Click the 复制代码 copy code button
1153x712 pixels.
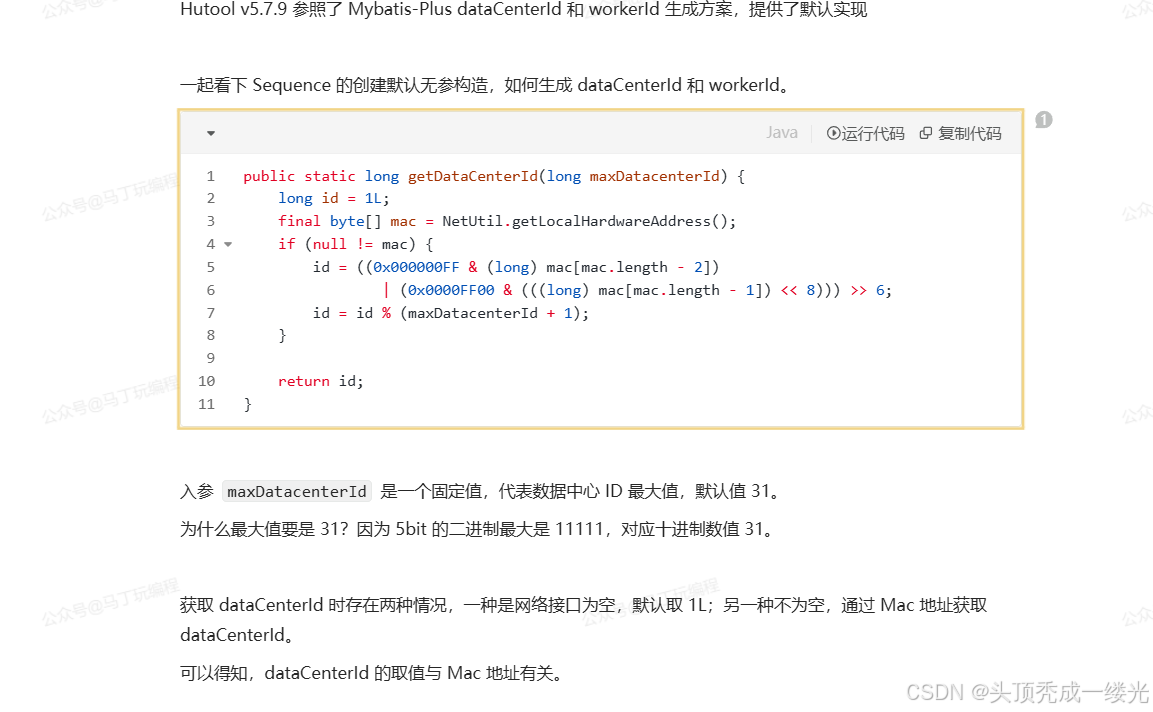(960, 133)
